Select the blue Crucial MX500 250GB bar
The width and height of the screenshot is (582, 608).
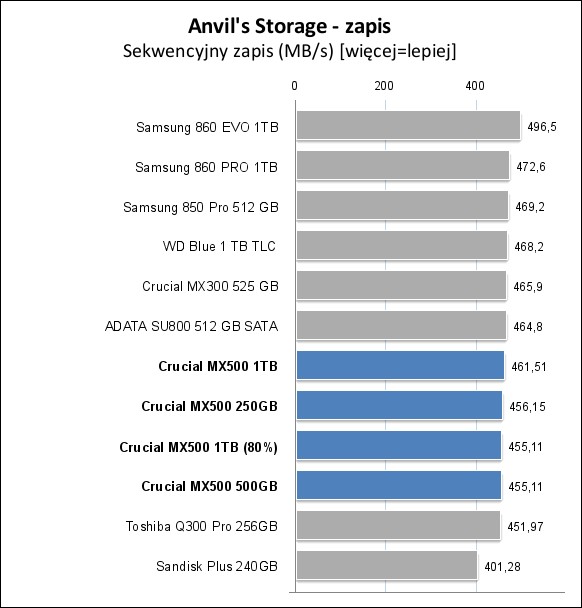coord(399,405)
